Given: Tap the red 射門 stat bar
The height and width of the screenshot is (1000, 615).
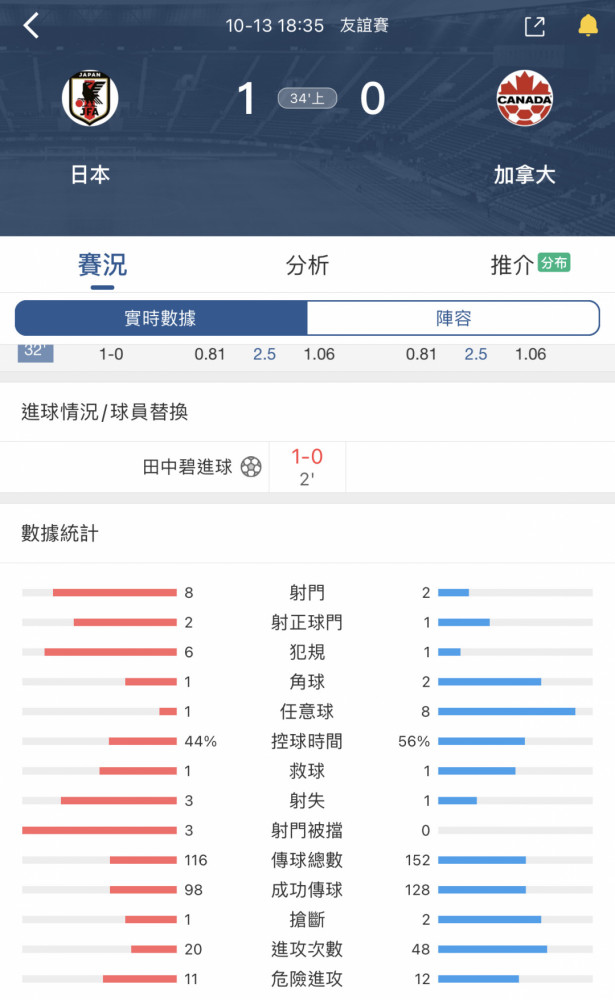Looking at the screenshot, I should (115, 592).
